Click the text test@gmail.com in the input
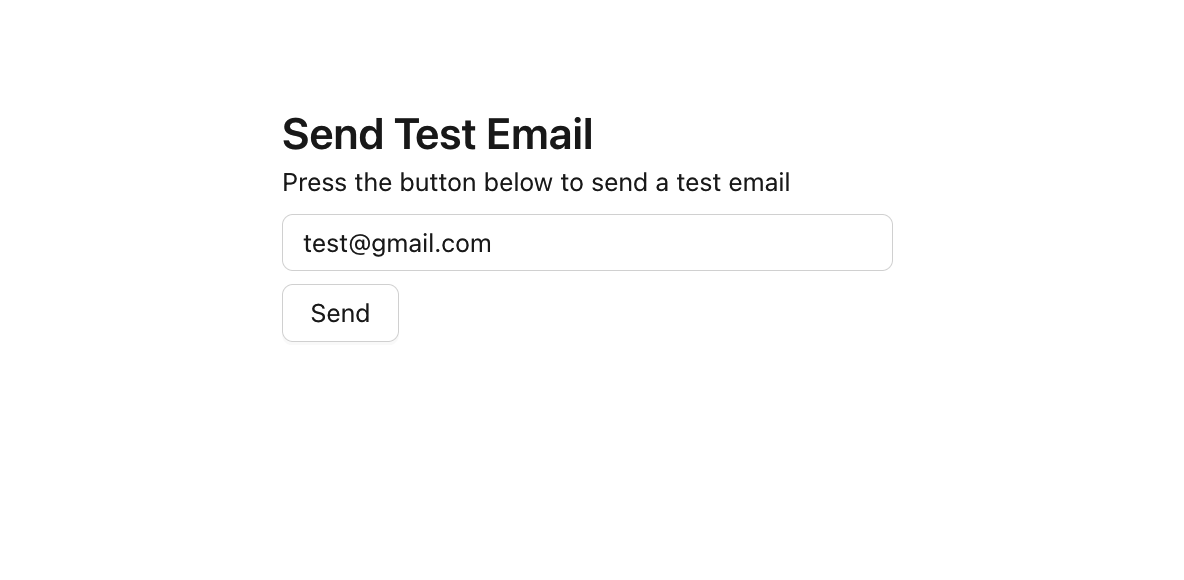The height and width of the screenshot is (580, 1184). tap(397, 244)
